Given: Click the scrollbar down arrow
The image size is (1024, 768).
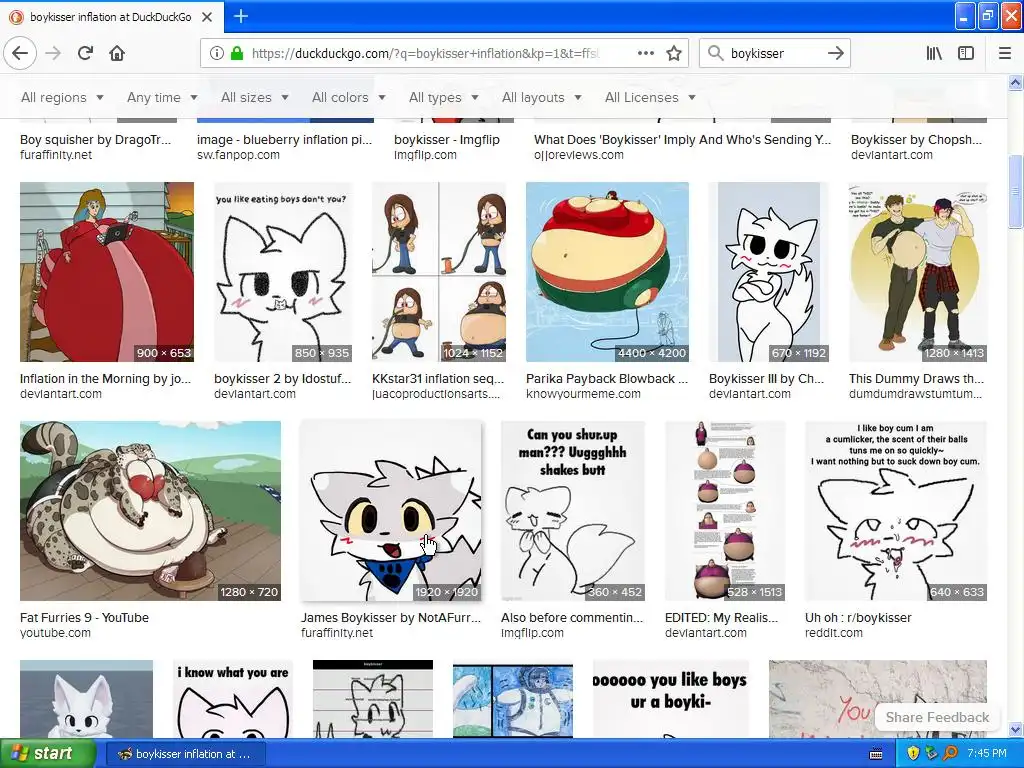Looking at the screenshot, I should (x=1016, y=729).
